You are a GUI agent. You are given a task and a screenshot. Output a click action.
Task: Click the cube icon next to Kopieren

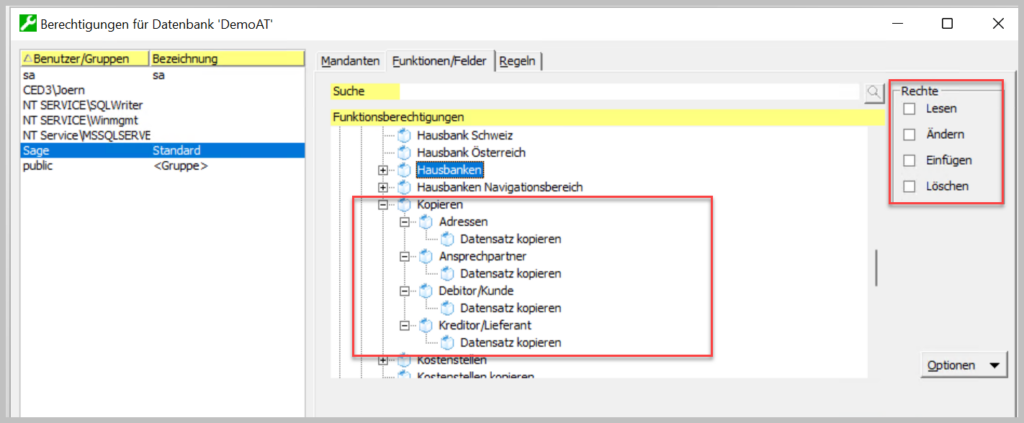coord(404,204)
